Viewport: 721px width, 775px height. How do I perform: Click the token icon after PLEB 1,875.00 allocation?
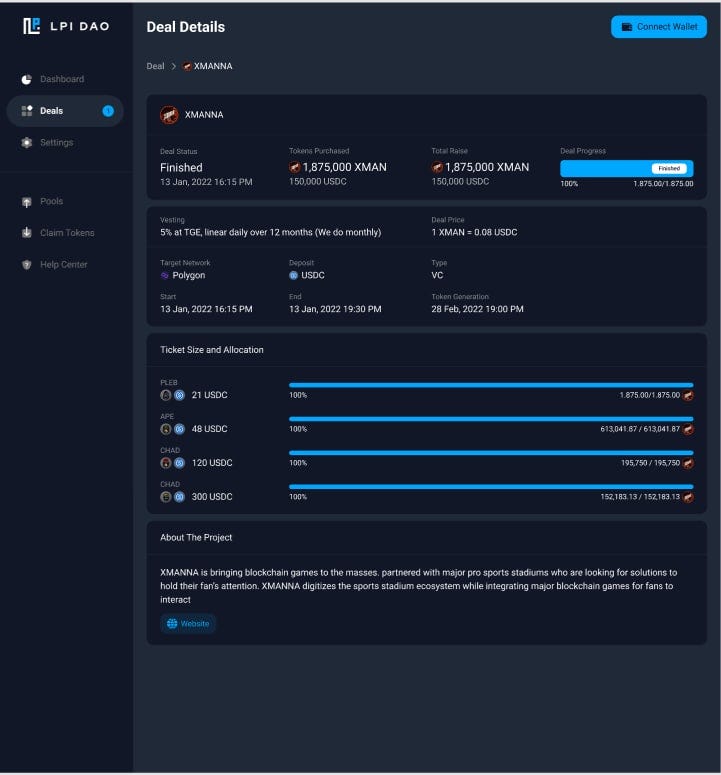click(x=688, y=395)
